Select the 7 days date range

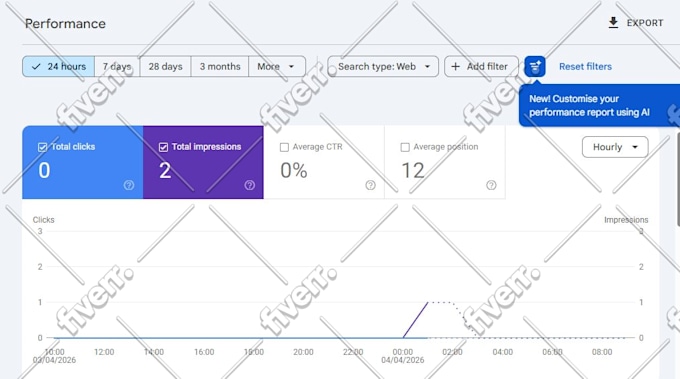117,66
